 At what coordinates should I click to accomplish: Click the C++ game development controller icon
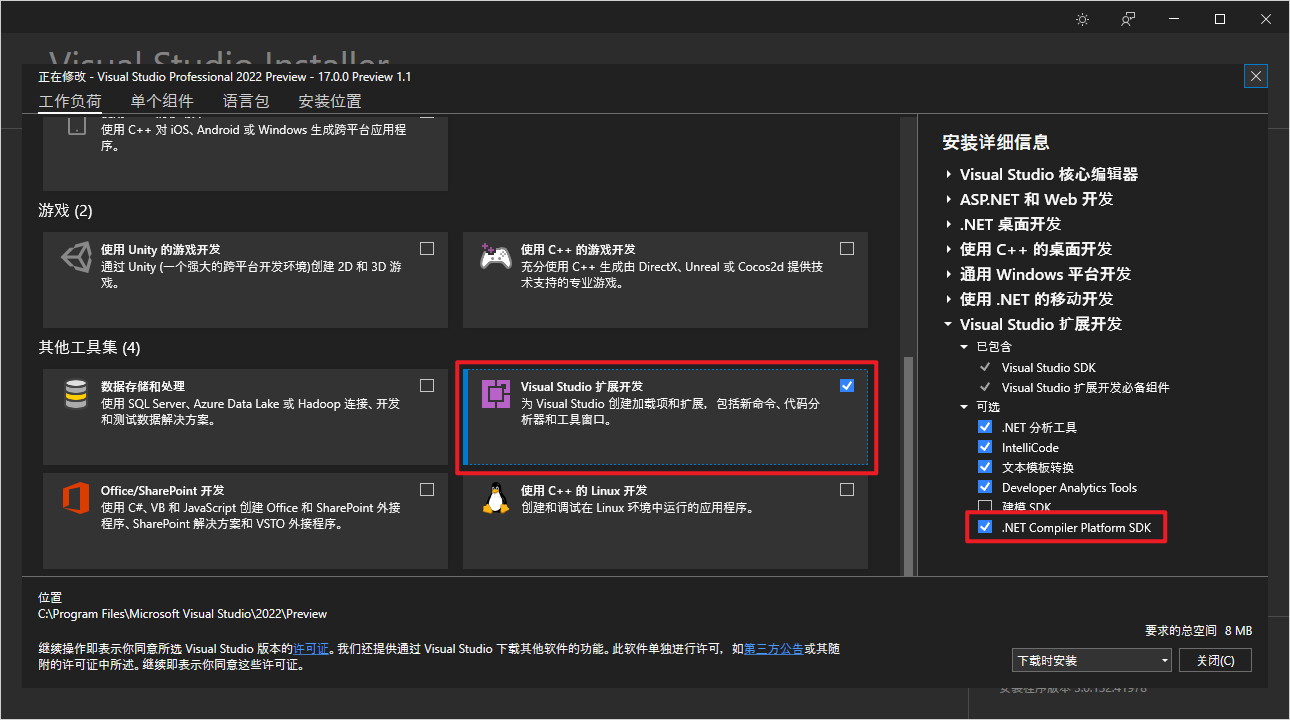(495, 257)
